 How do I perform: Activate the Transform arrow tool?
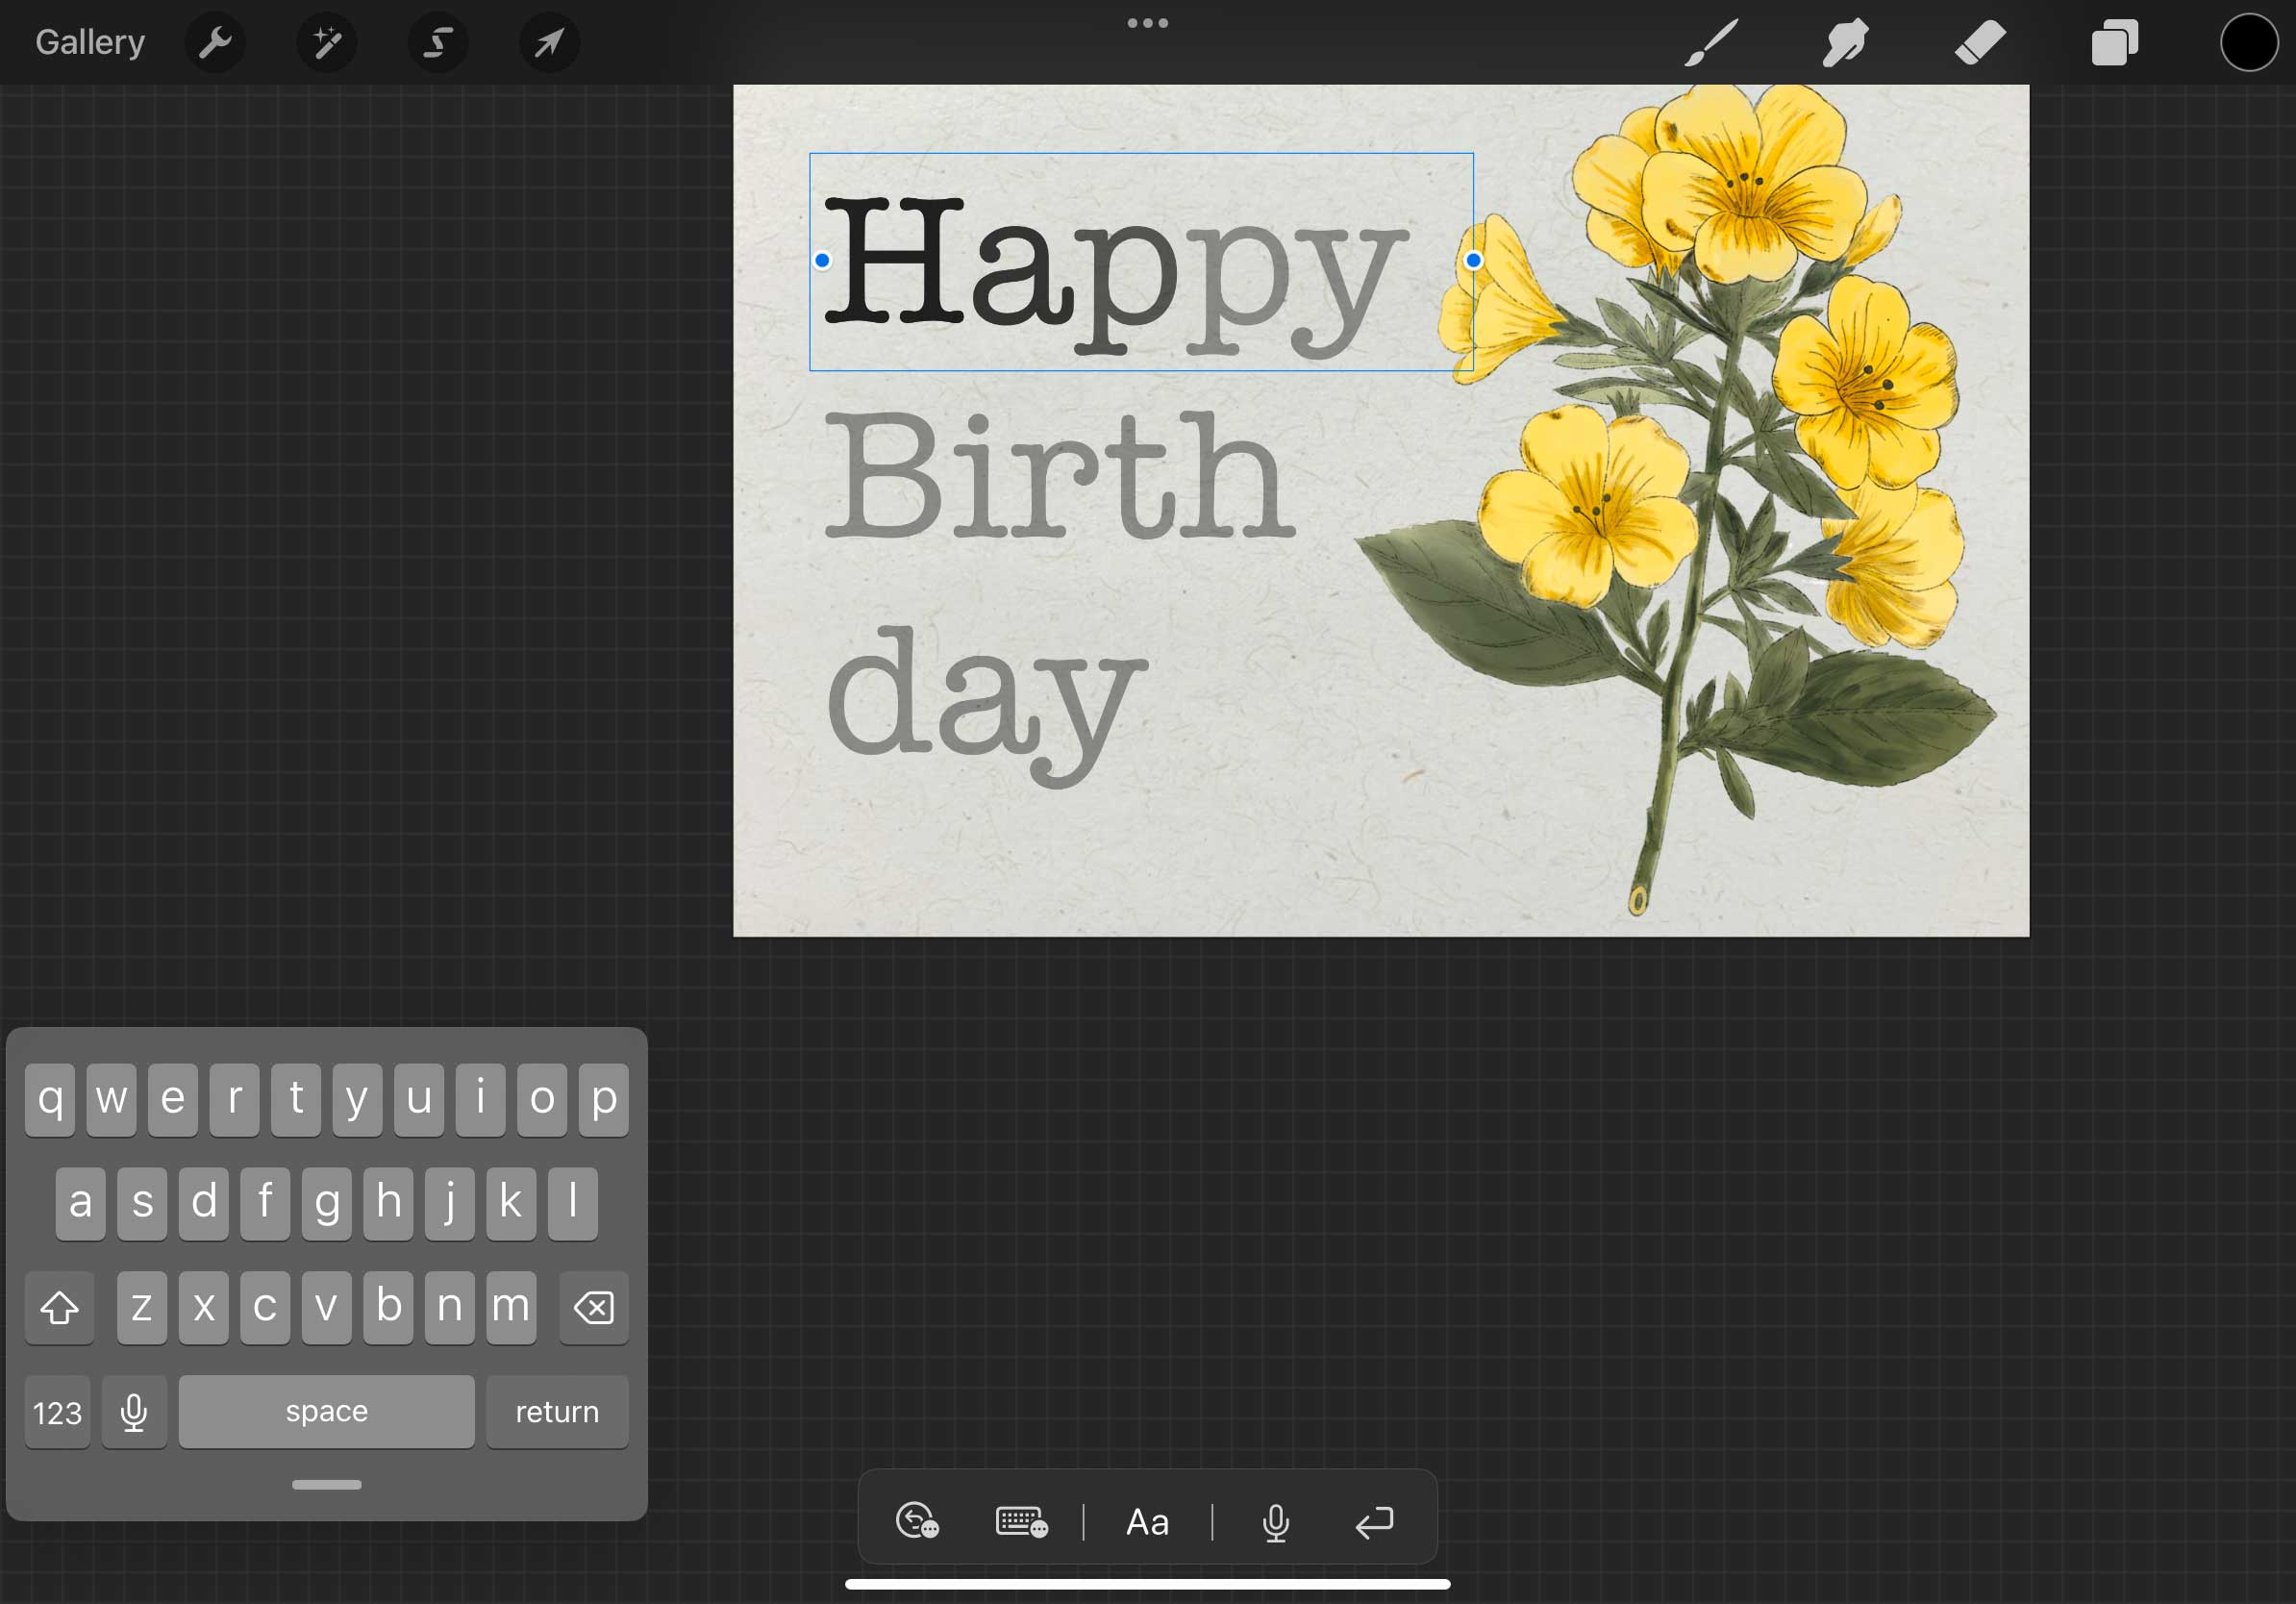pyautogui.click(x=549, y=43)
